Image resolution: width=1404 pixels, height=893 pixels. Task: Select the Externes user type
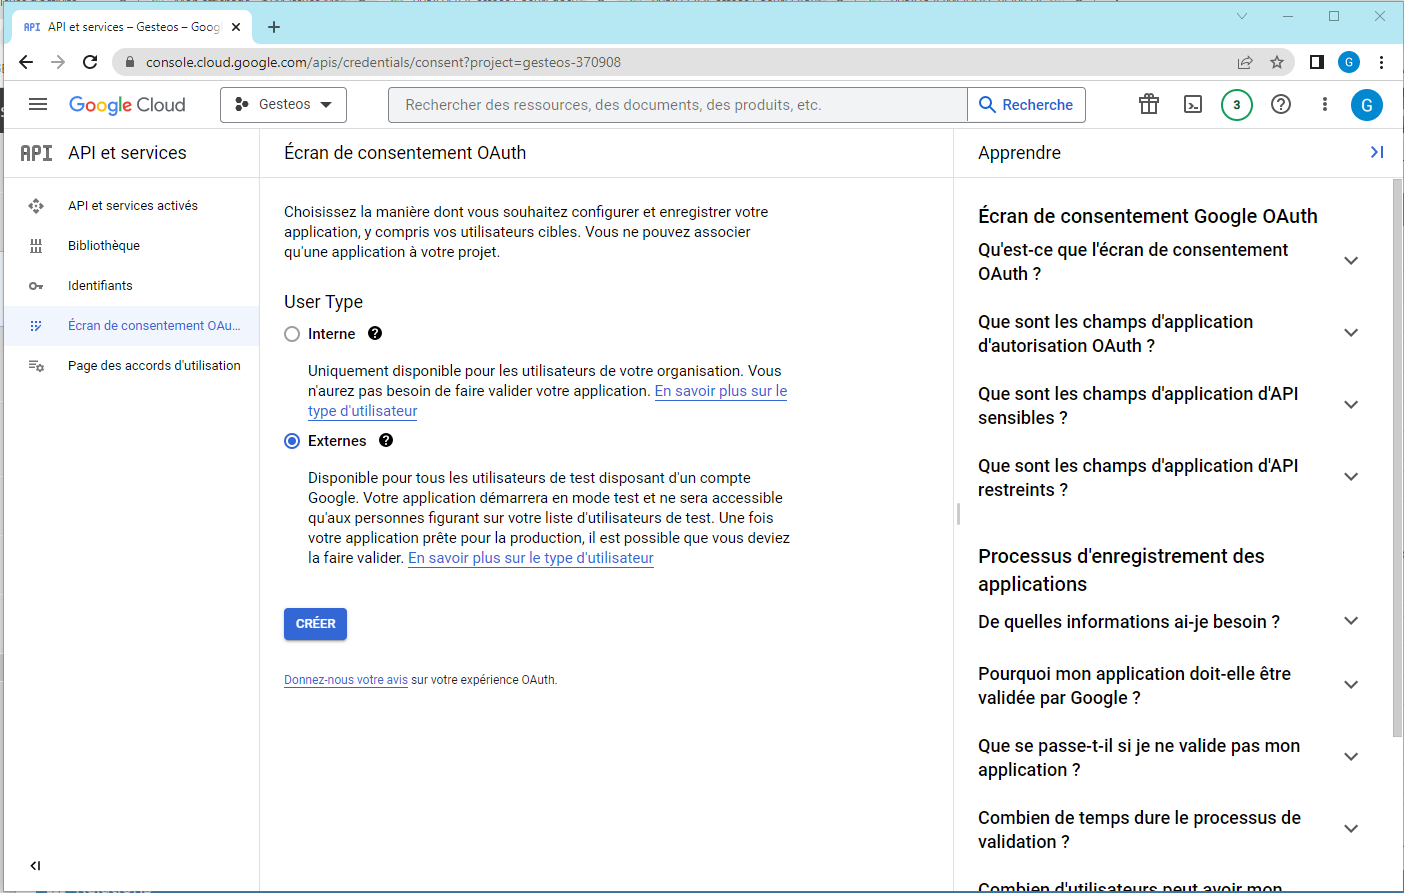[x=292, y=441]
